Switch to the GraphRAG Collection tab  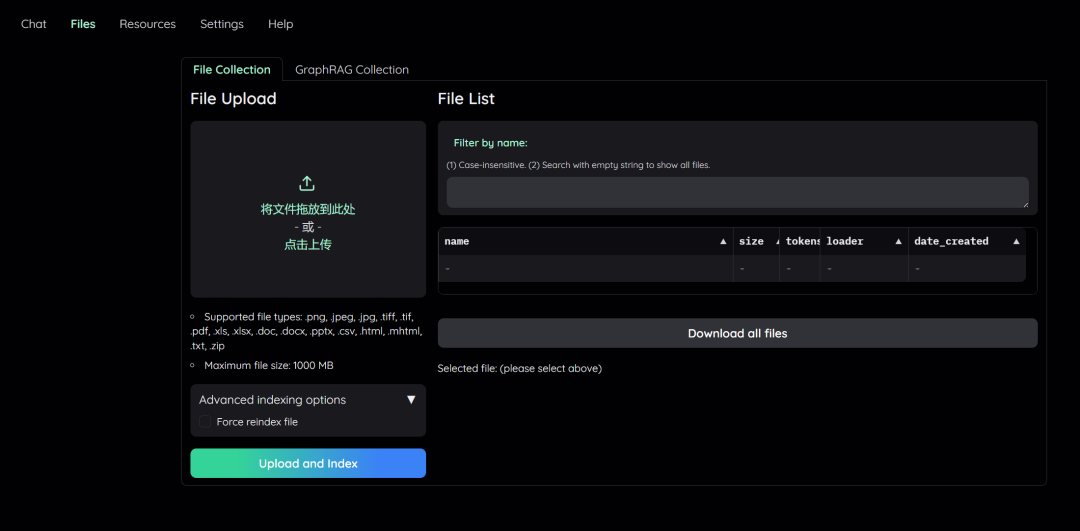352,70
